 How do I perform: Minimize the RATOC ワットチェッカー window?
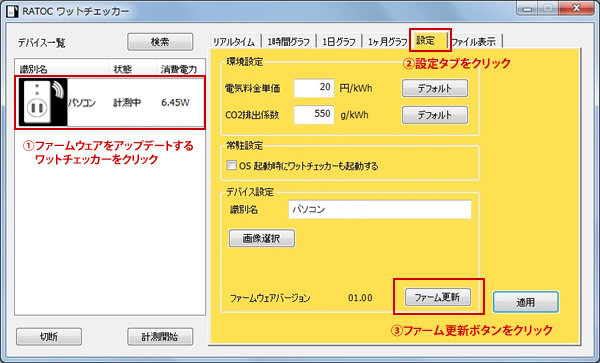[528, 8]
